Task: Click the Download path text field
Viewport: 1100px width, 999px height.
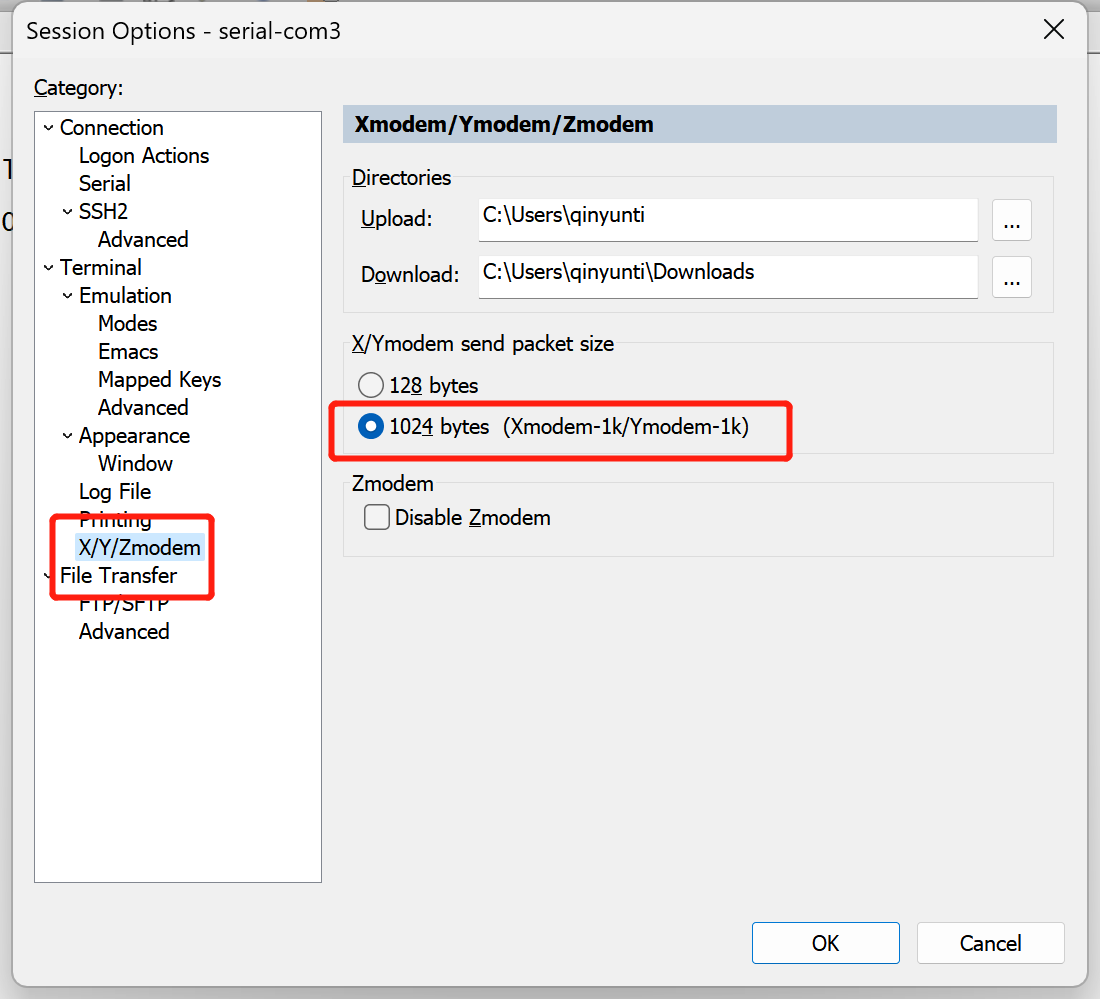Action: tap(727, 277)
